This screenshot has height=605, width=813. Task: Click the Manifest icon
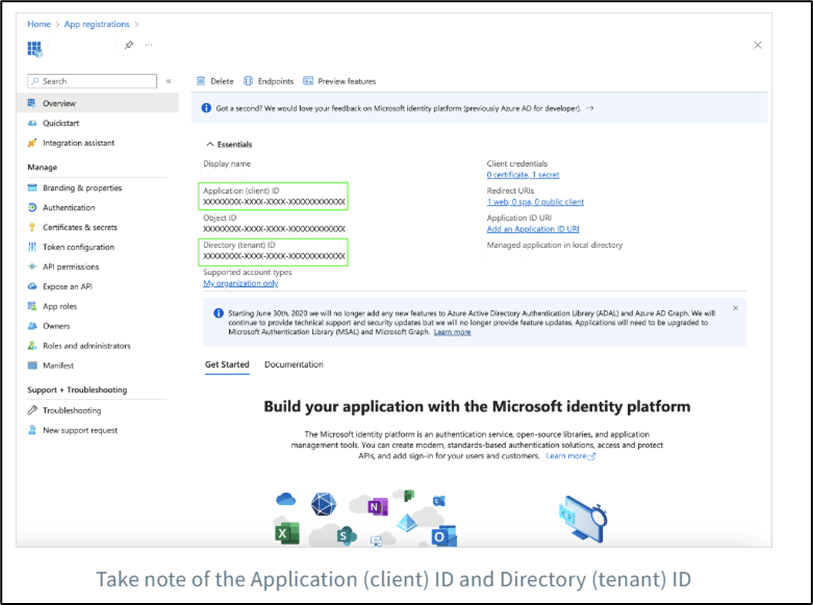pos(32,365)
